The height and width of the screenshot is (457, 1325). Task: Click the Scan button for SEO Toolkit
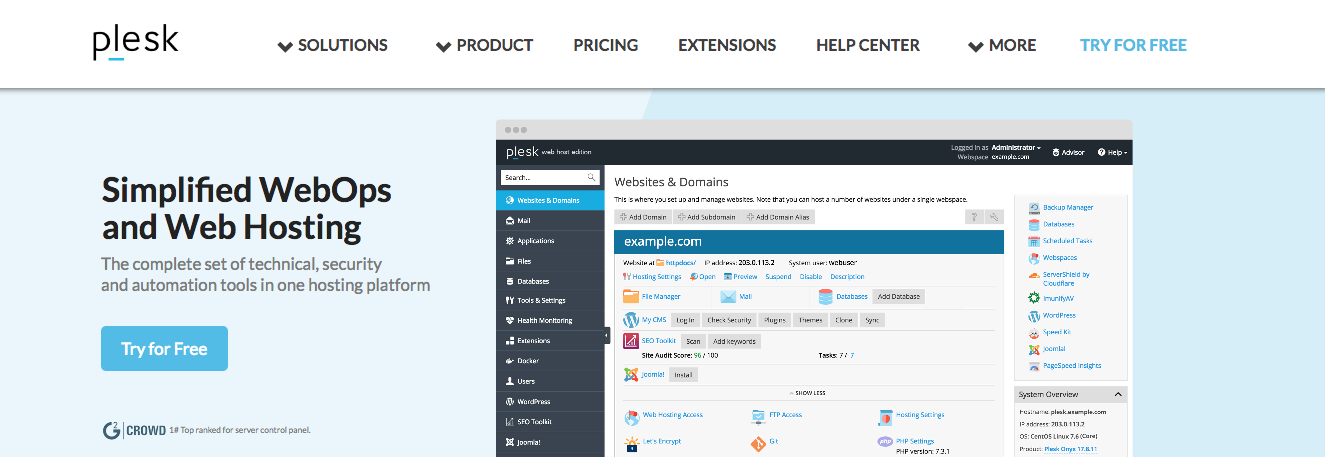[x=693, y=341]
